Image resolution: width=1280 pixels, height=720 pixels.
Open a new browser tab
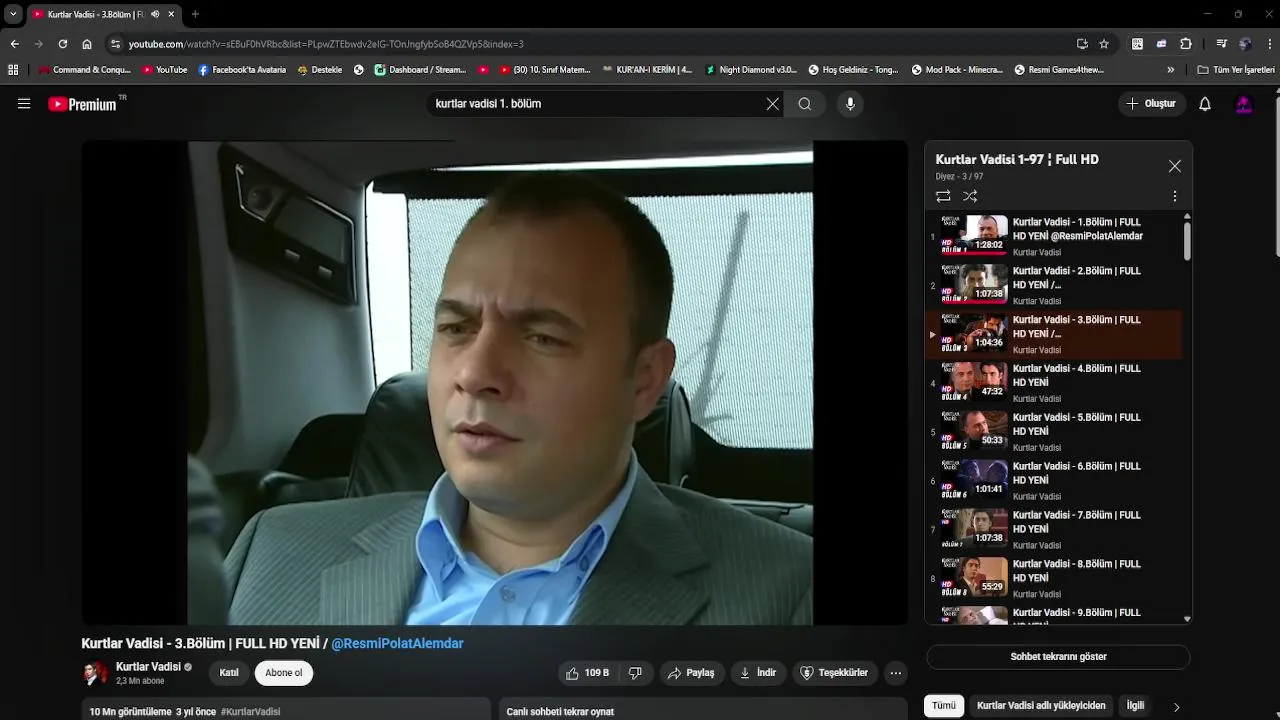pyautogui.click(x=195, y=14)
